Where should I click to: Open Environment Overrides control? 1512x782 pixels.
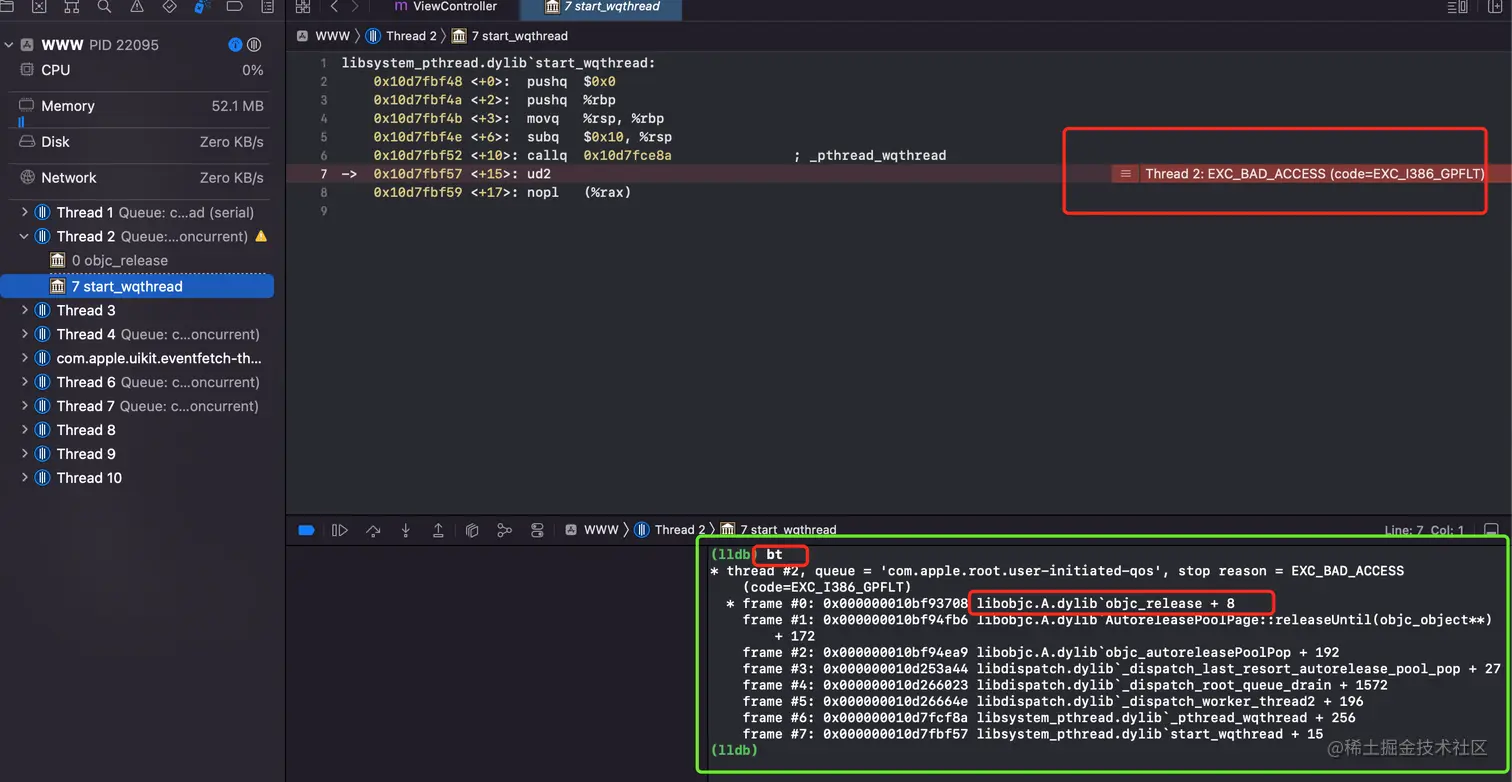click(538, 530)
